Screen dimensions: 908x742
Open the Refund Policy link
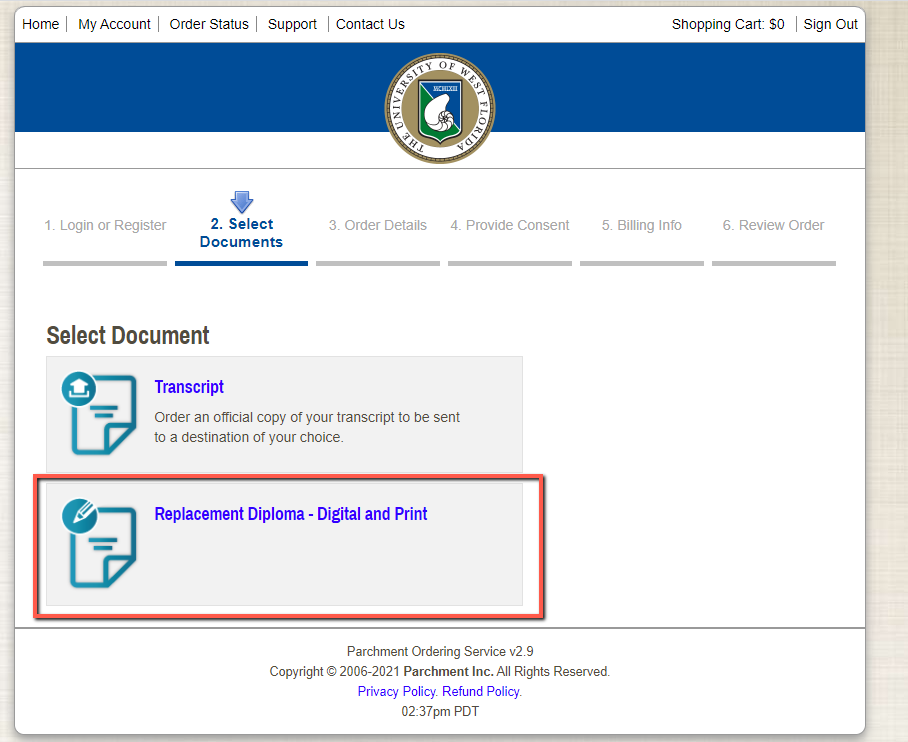pyautogui.click(x=481, y=691)
